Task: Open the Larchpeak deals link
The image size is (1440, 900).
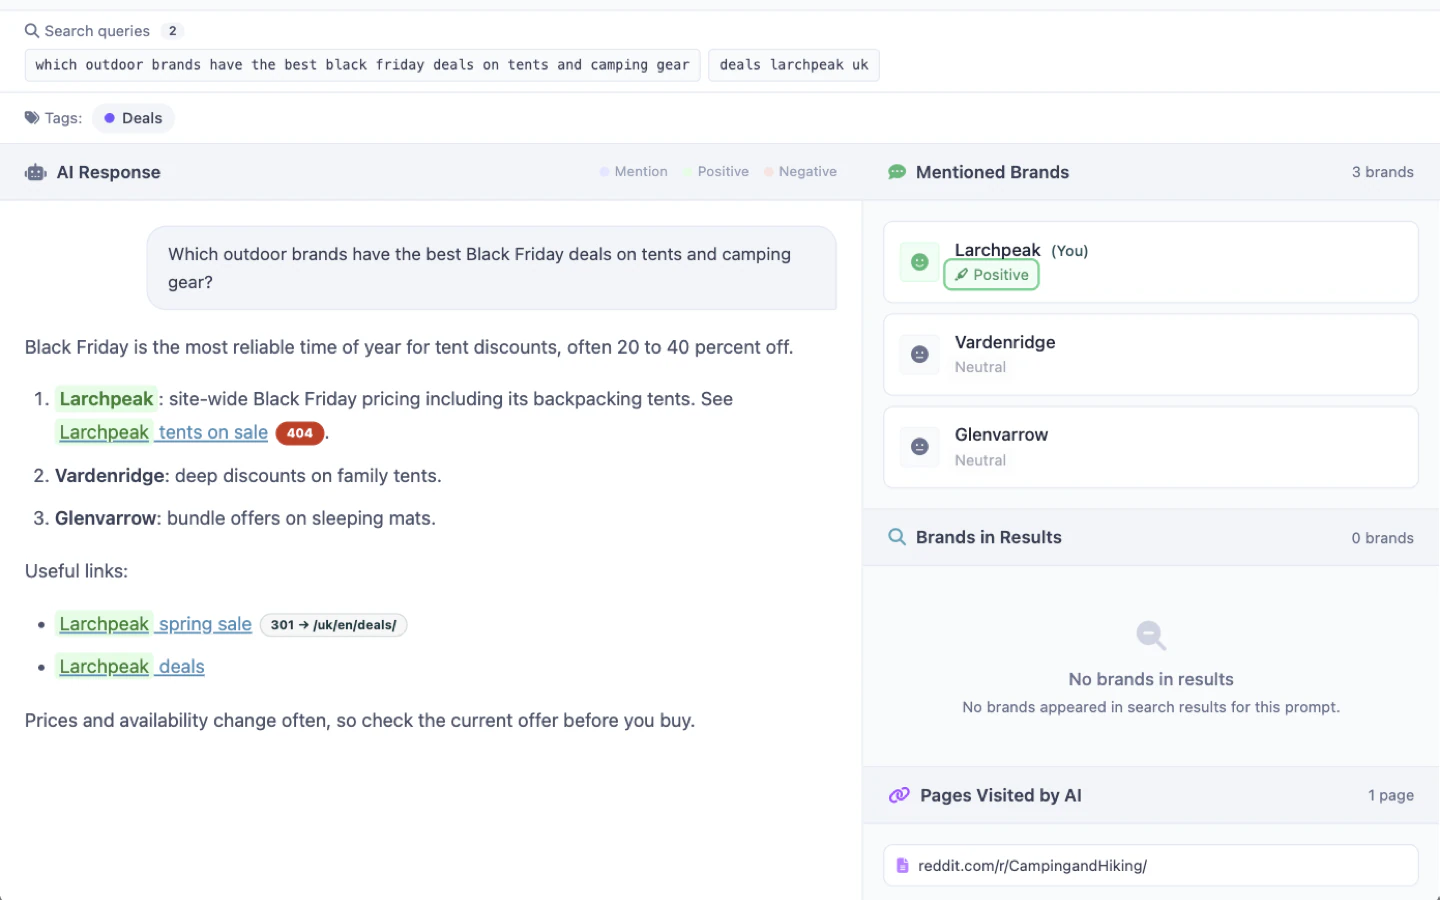Action: [131, 666]
